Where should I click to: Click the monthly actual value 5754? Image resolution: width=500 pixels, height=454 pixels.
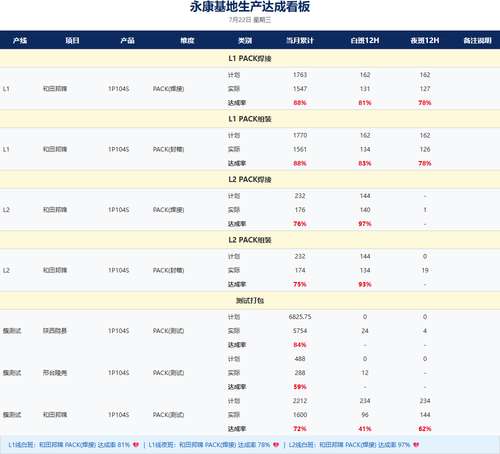point(300,331)
